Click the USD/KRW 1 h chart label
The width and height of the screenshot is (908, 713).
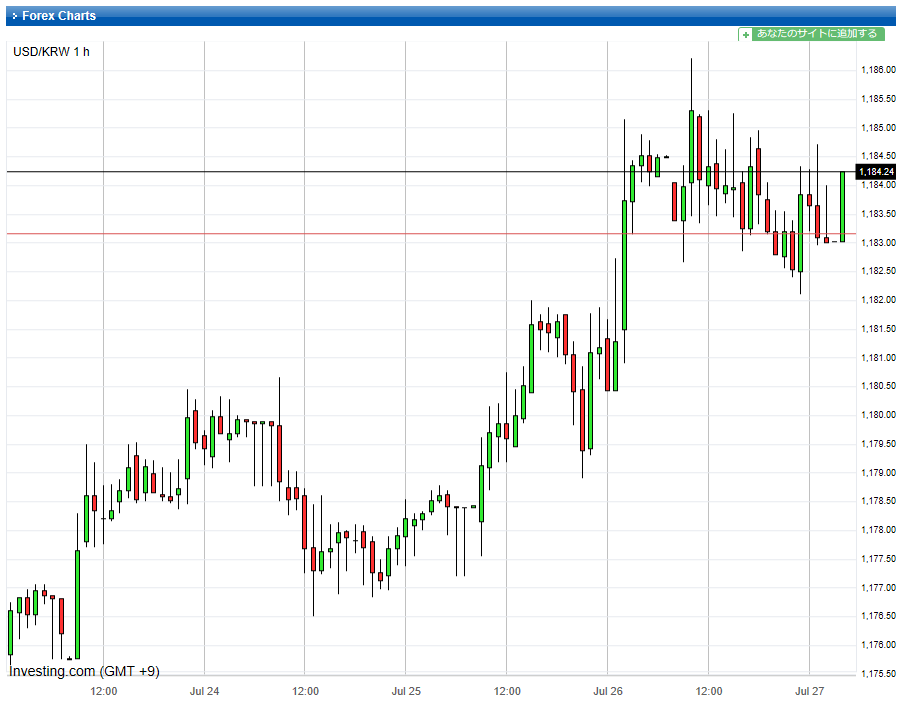pos(51,52)
